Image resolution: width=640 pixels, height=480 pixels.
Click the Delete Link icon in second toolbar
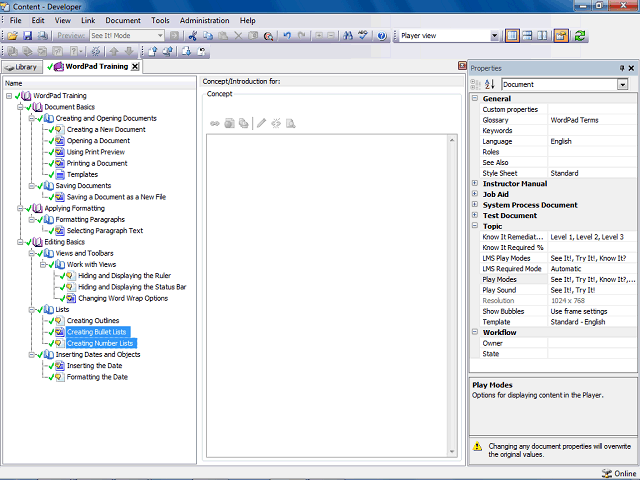point(96,51)
